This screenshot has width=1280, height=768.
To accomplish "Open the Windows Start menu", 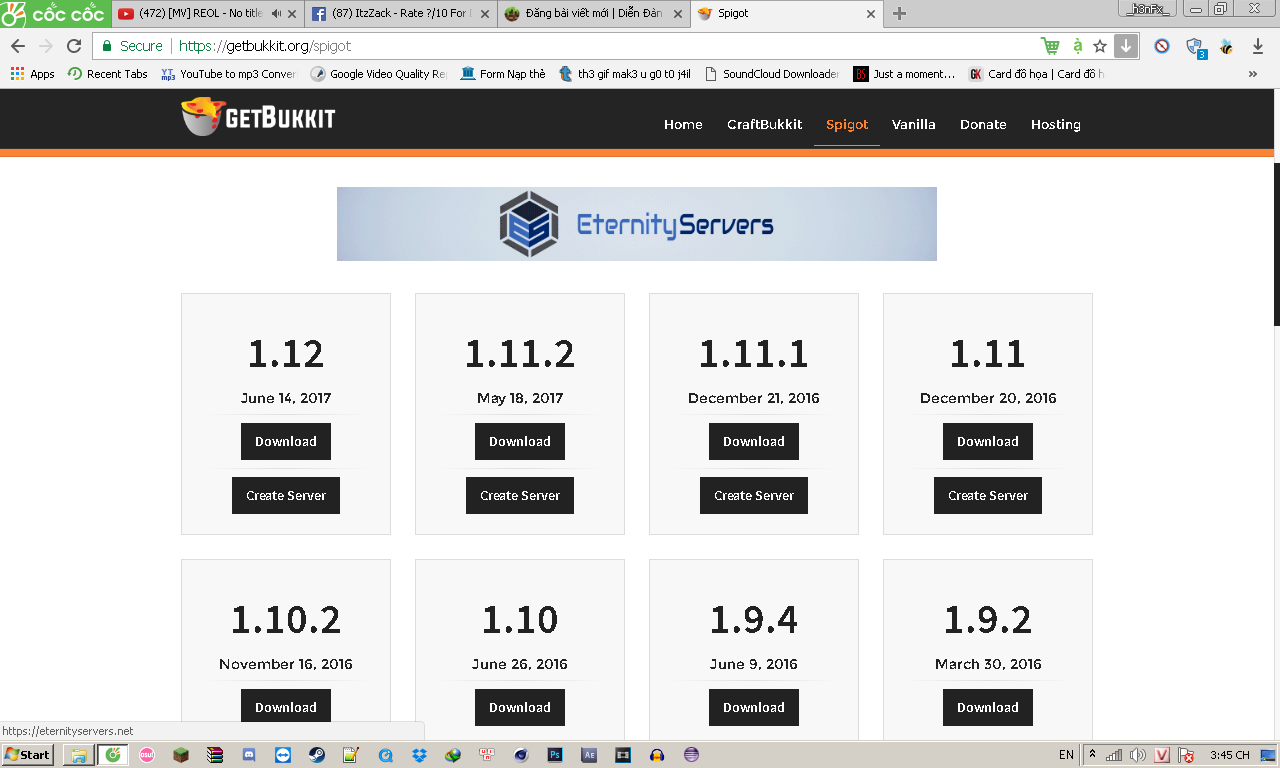I will (27, 755).
